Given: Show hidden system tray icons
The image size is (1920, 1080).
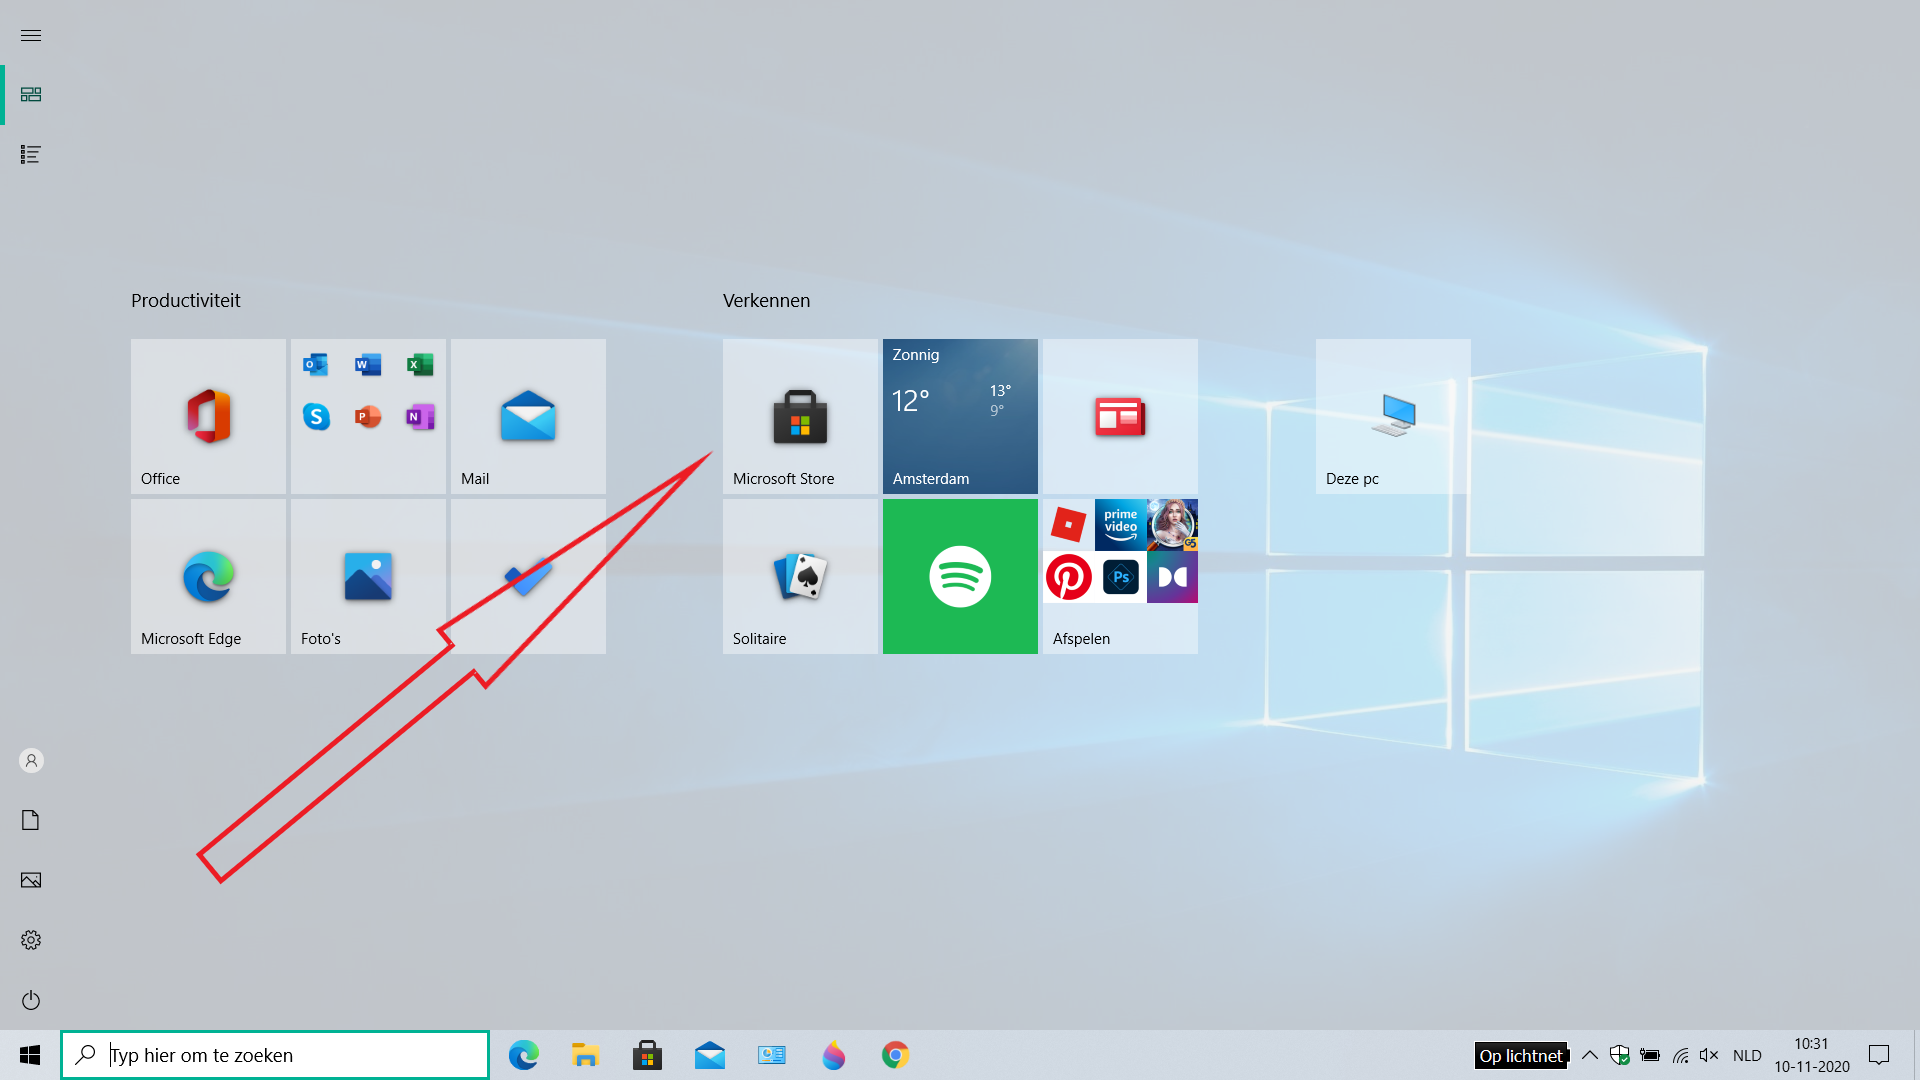Looking at the screenshot, I should (1589, 1055).
